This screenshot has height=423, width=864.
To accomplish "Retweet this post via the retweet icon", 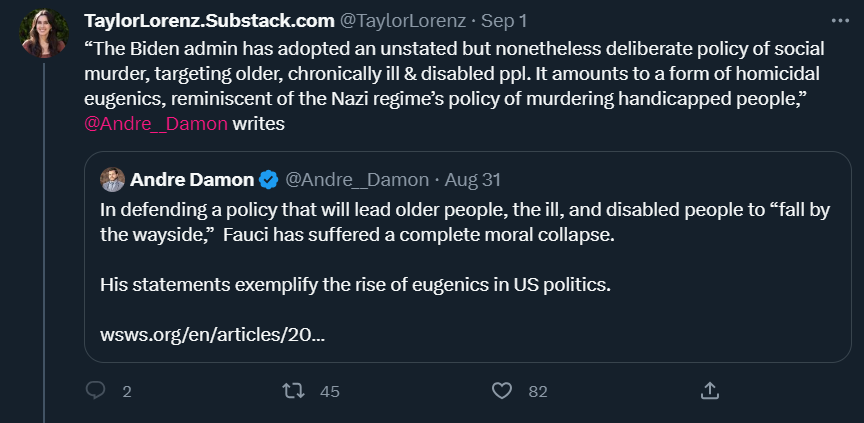I will [295, 390].
